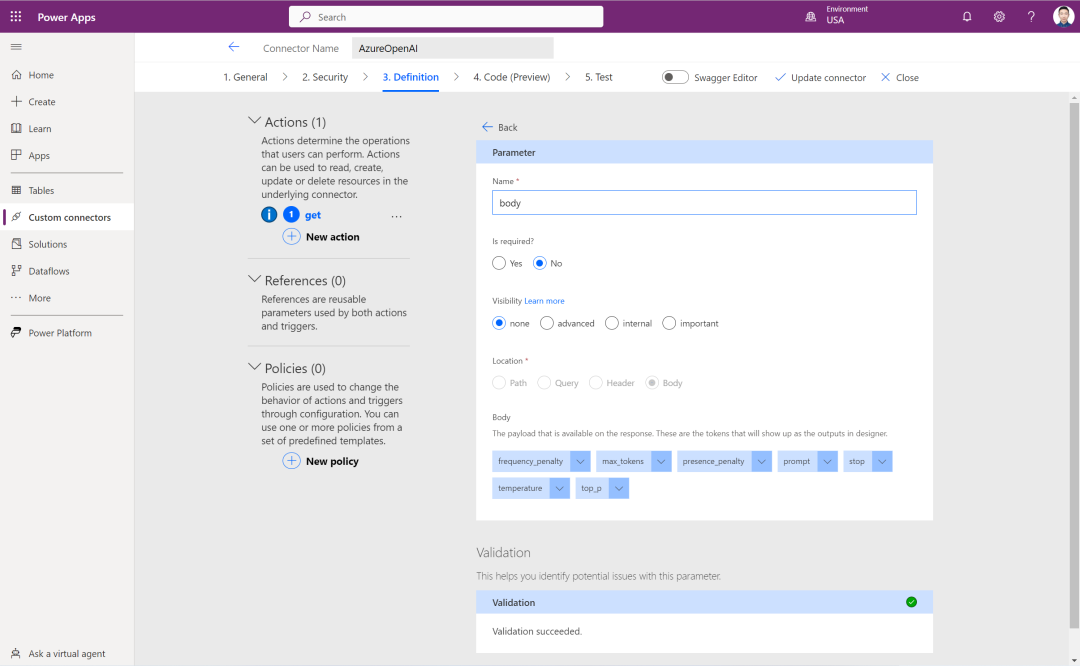Viewport: 1080px width, 666px height.
Task: Click the Learn book icon
Action: [x=17, y=128]
